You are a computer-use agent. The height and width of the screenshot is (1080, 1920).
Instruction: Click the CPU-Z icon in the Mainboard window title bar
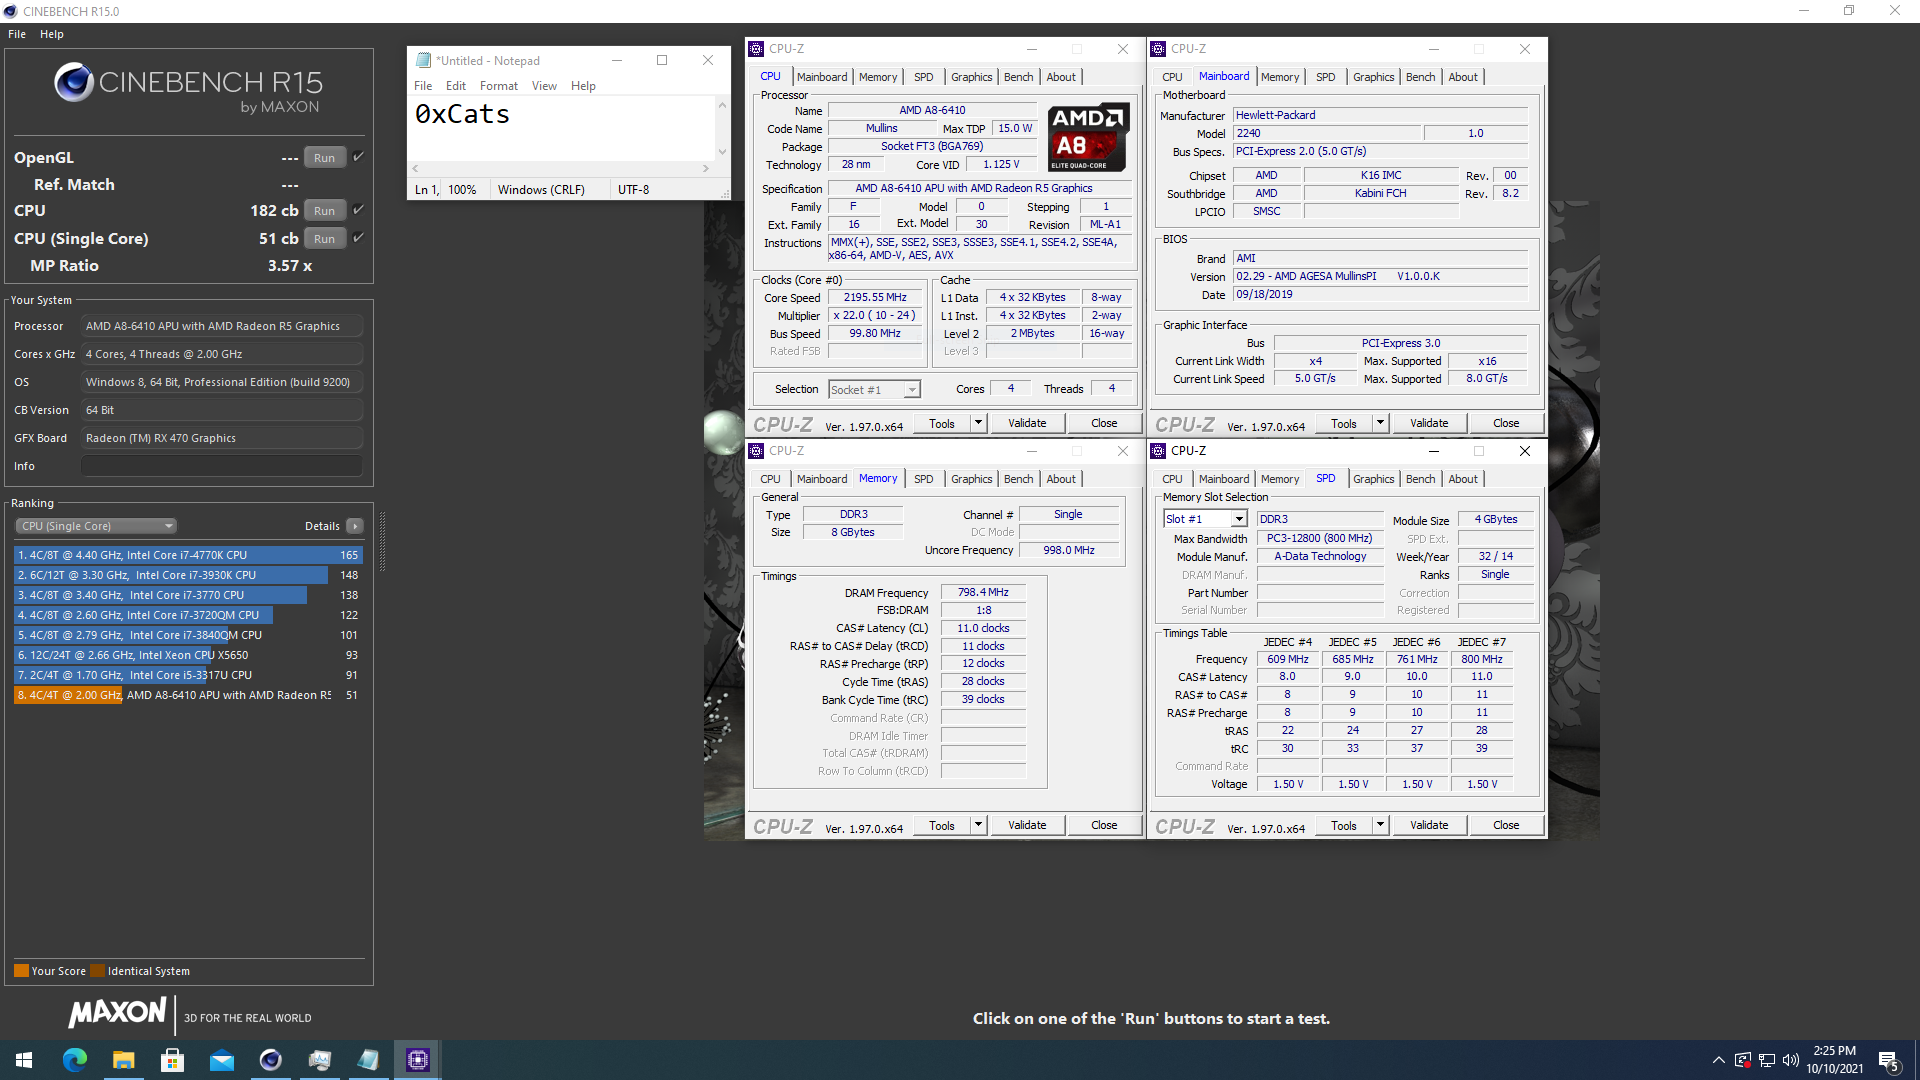tap(1158, 49)
